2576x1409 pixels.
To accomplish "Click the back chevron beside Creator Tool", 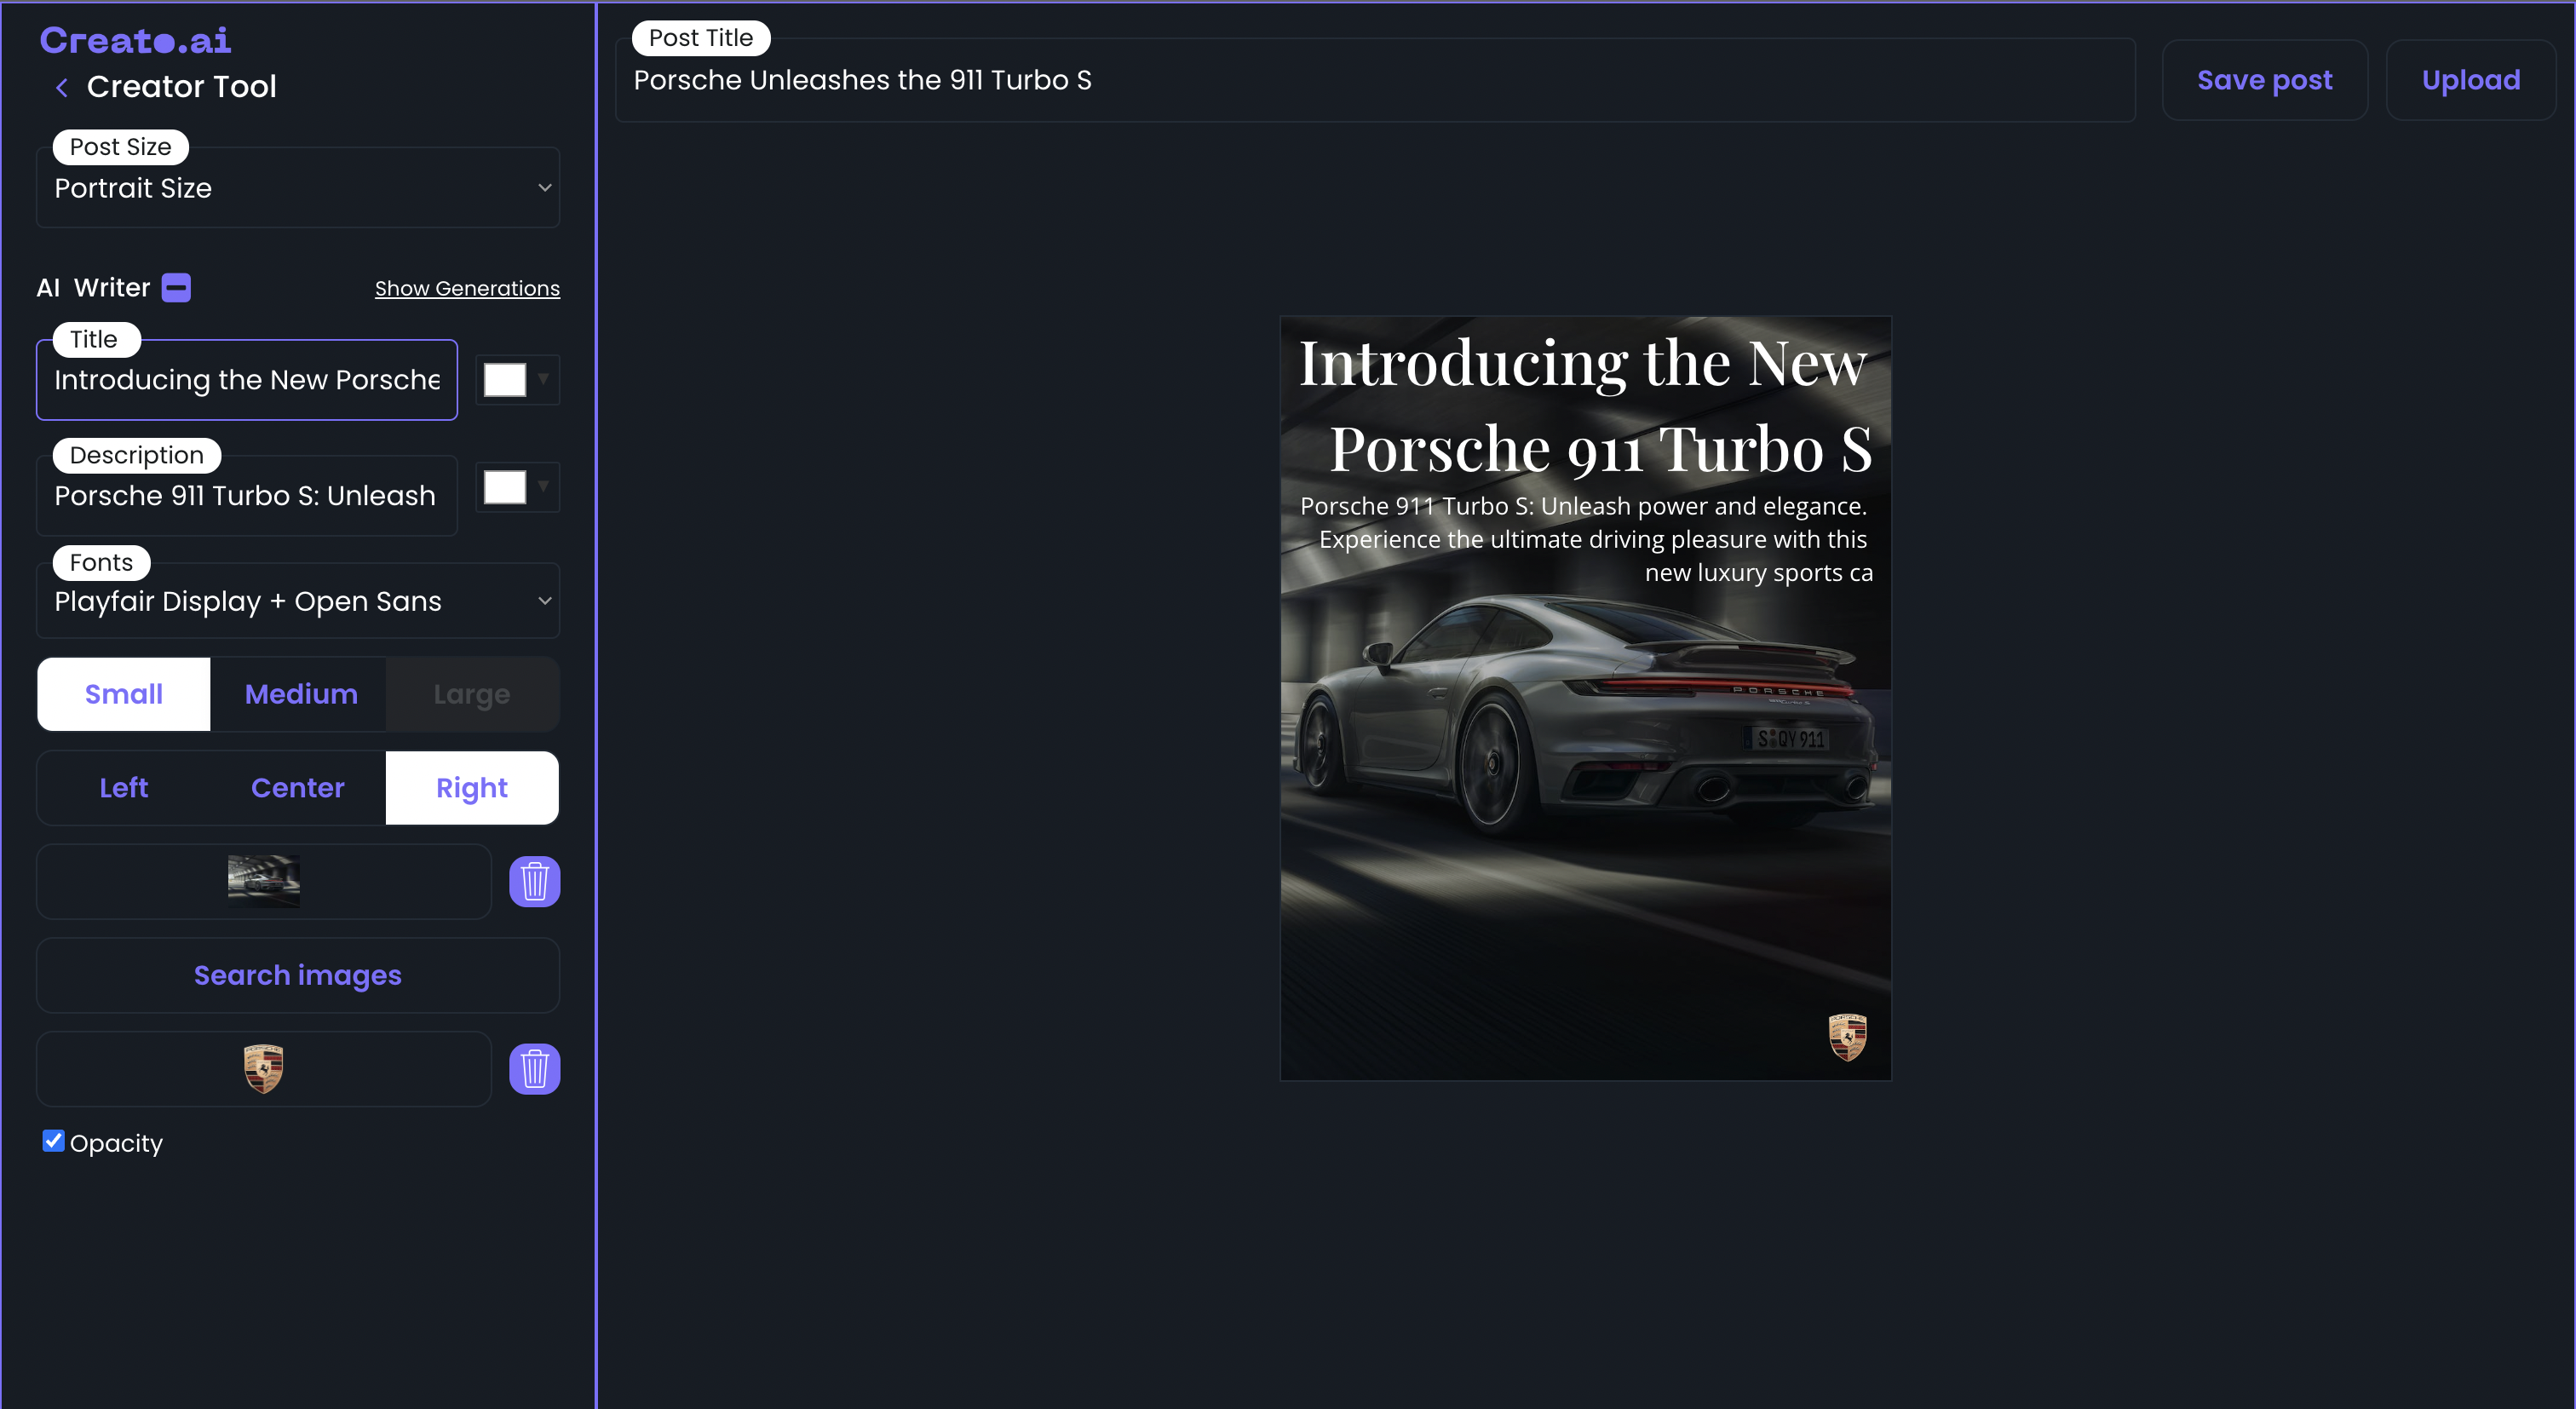I will coord(62,88).
